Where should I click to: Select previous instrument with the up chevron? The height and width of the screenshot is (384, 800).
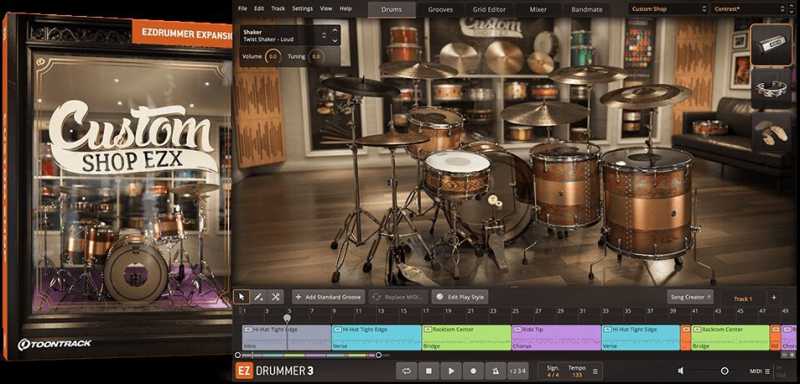pyautogui.click(x=334, y=31)
